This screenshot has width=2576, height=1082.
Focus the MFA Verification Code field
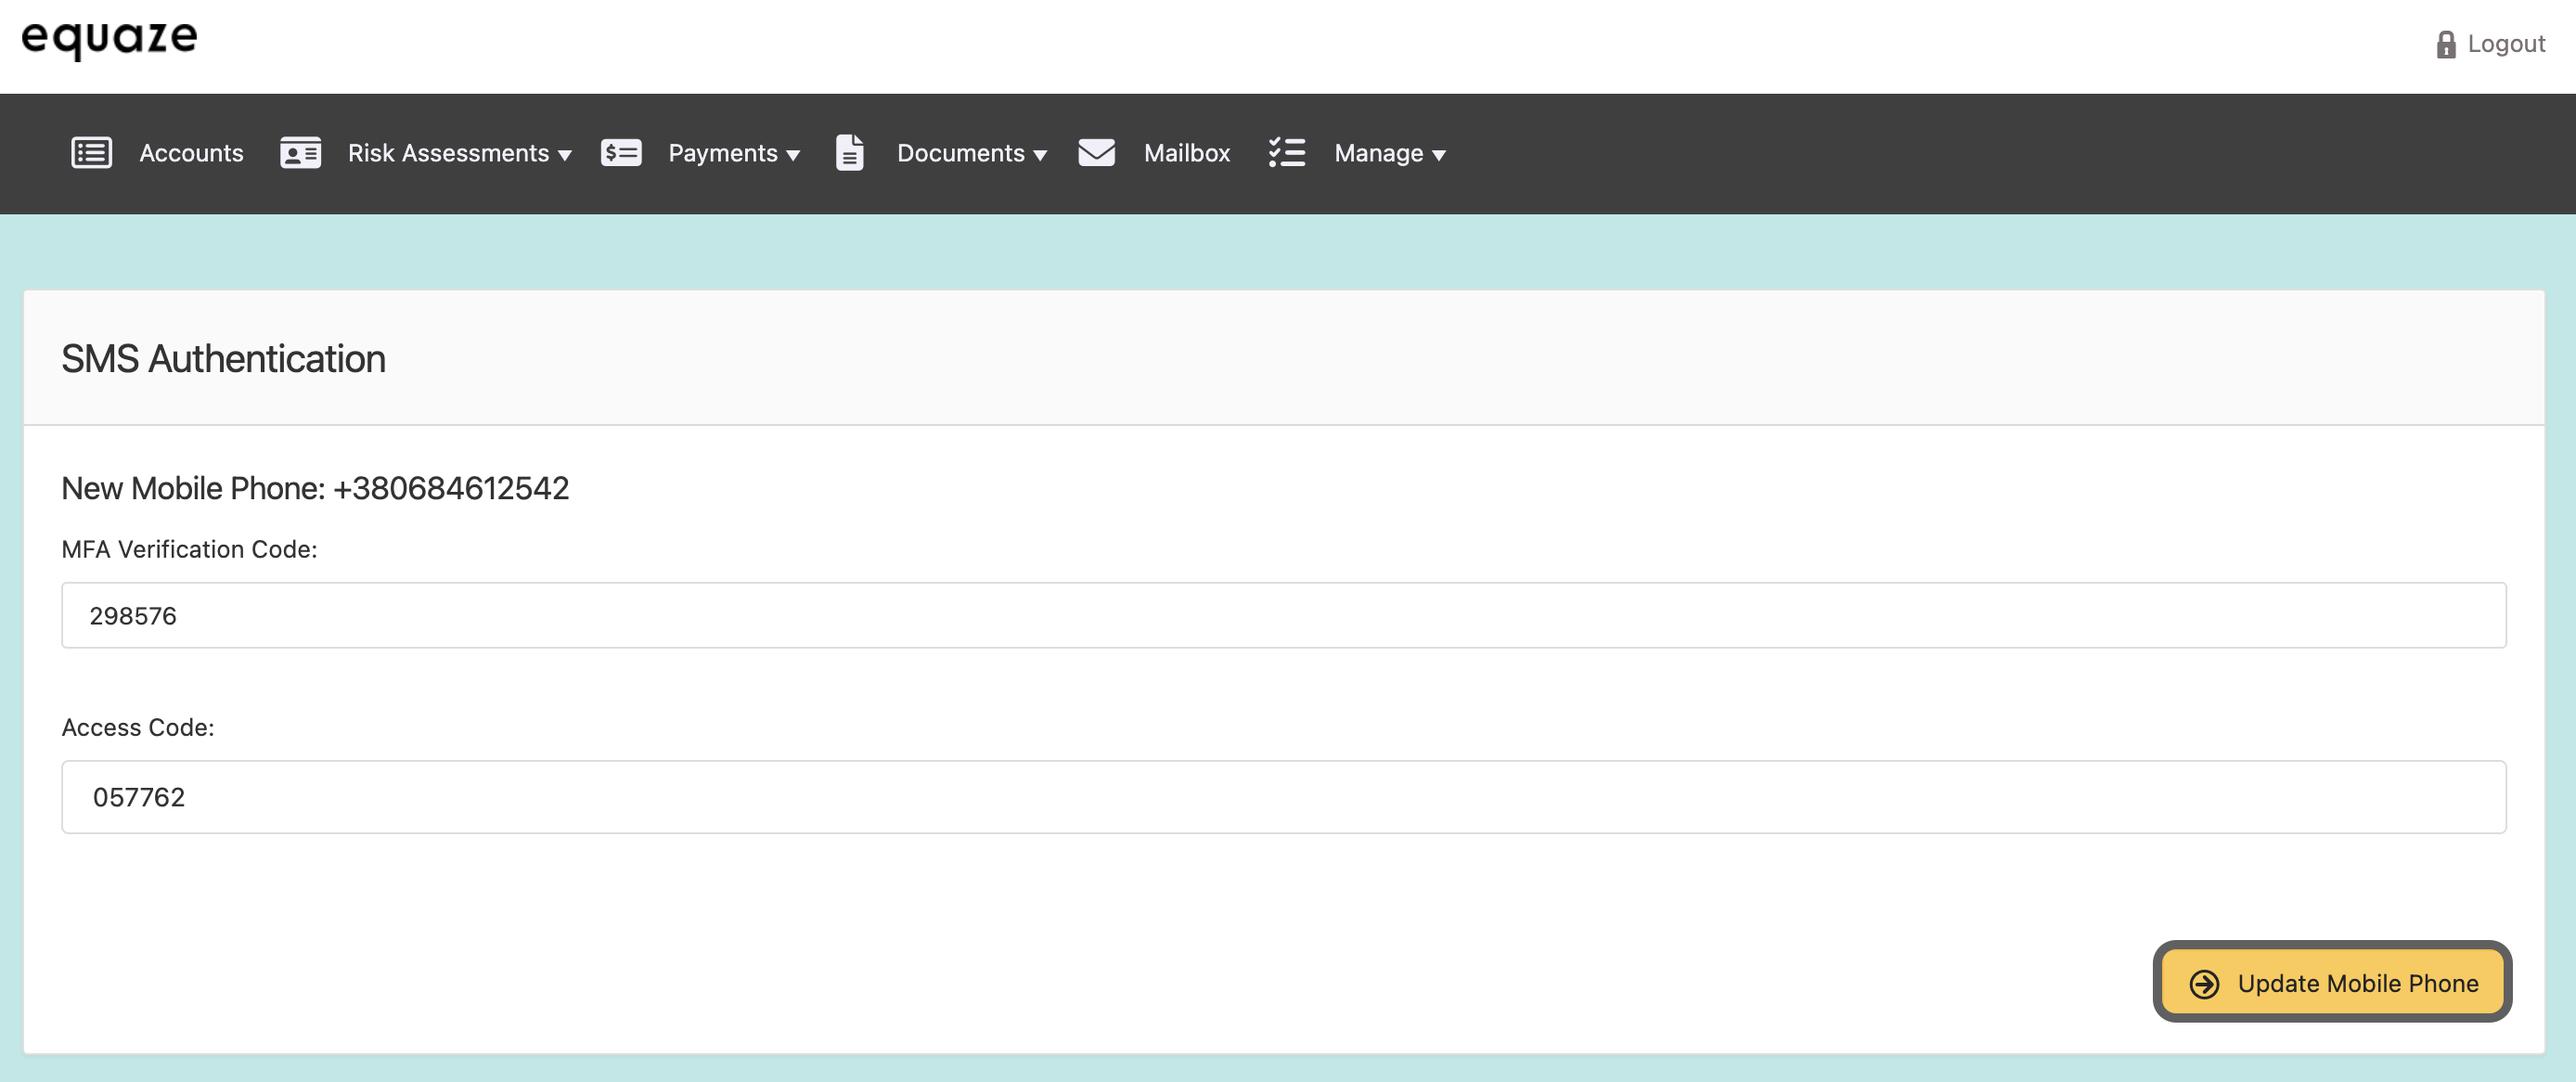(x=1283, y=615)
